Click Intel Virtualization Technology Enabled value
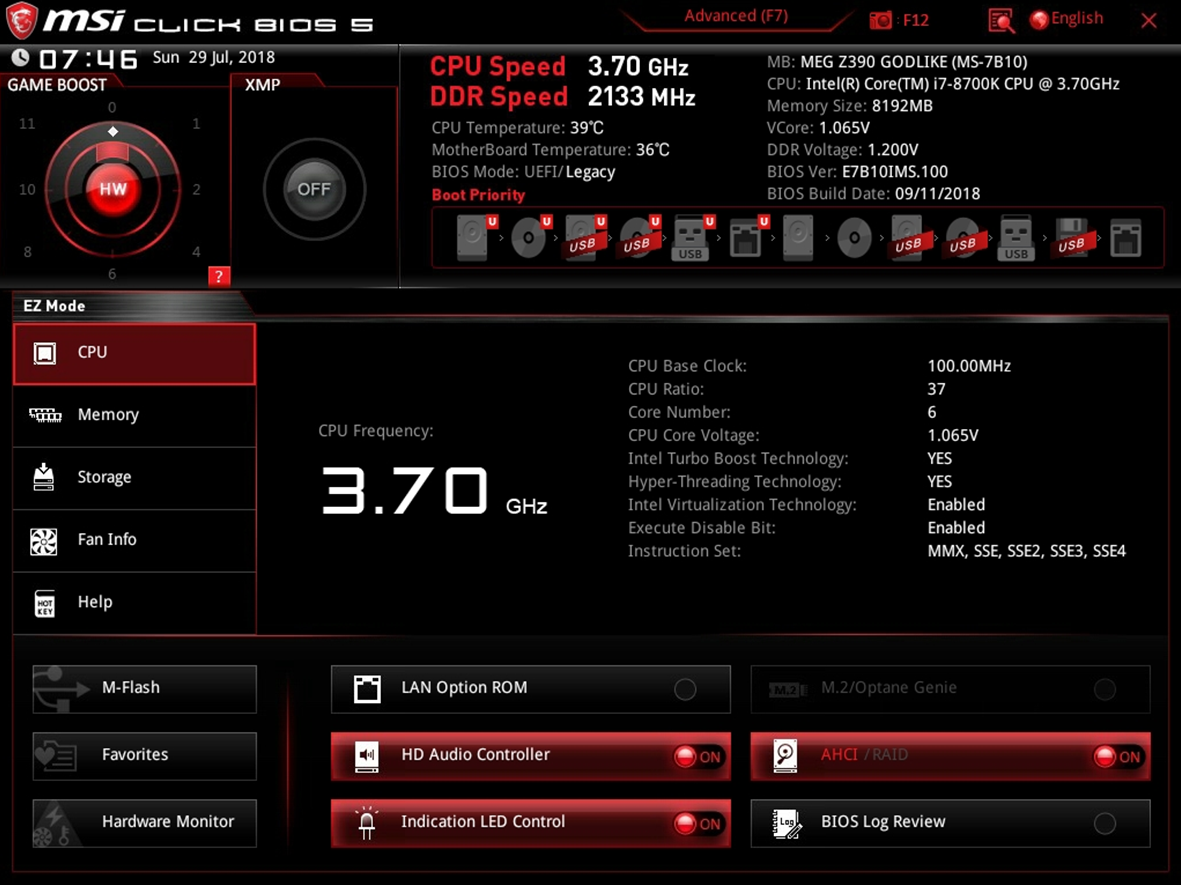 pos(957,505)
